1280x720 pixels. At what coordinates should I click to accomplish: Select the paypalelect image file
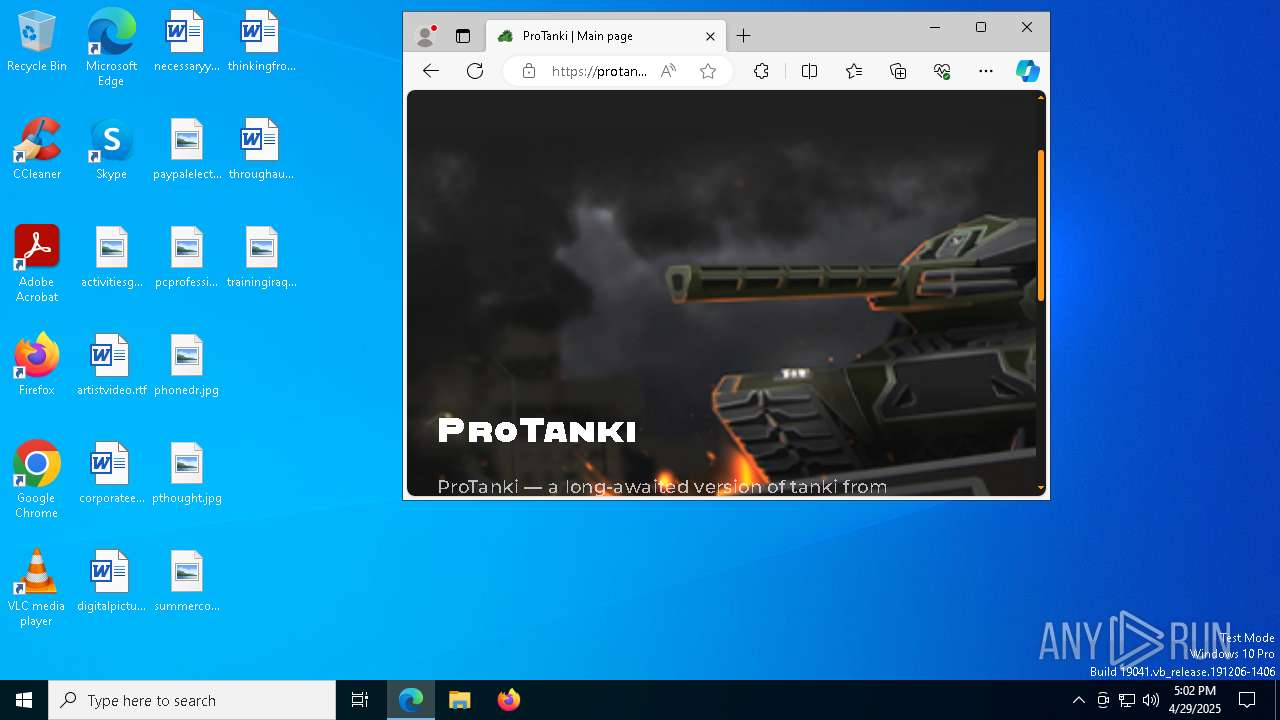point(186,150)
